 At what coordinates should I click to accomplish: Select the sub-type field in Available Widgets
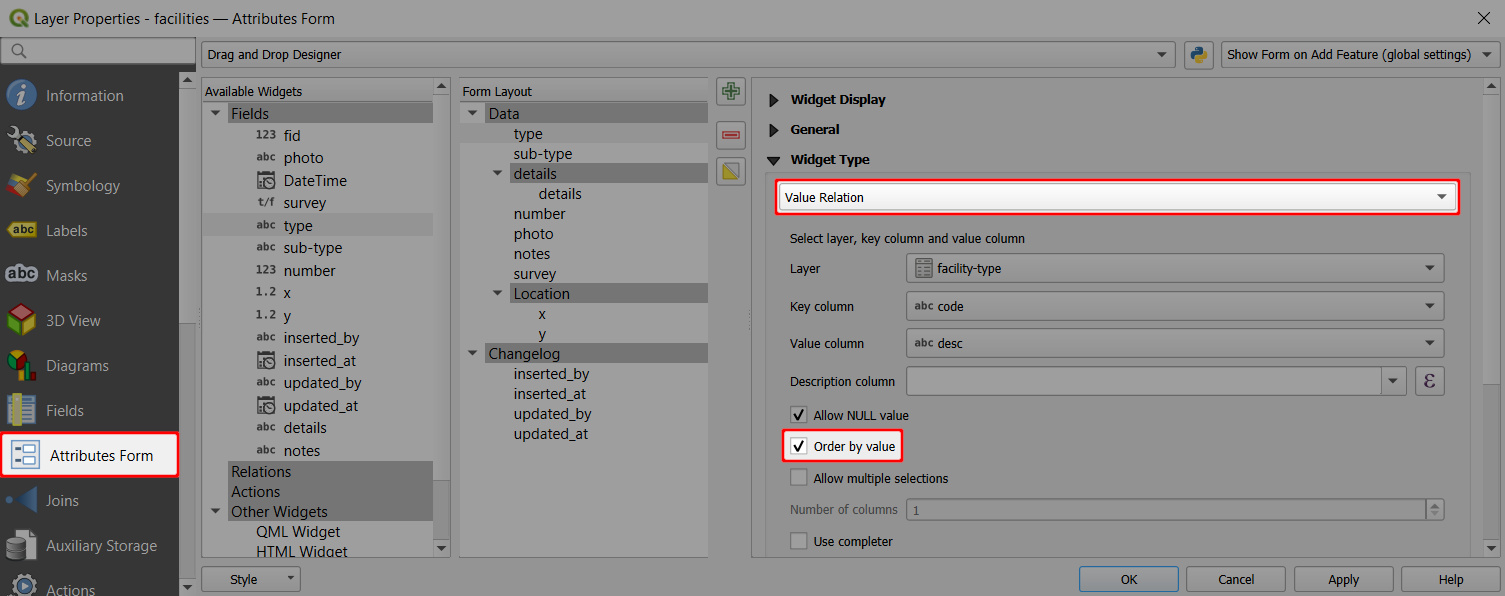pos(312,248)
